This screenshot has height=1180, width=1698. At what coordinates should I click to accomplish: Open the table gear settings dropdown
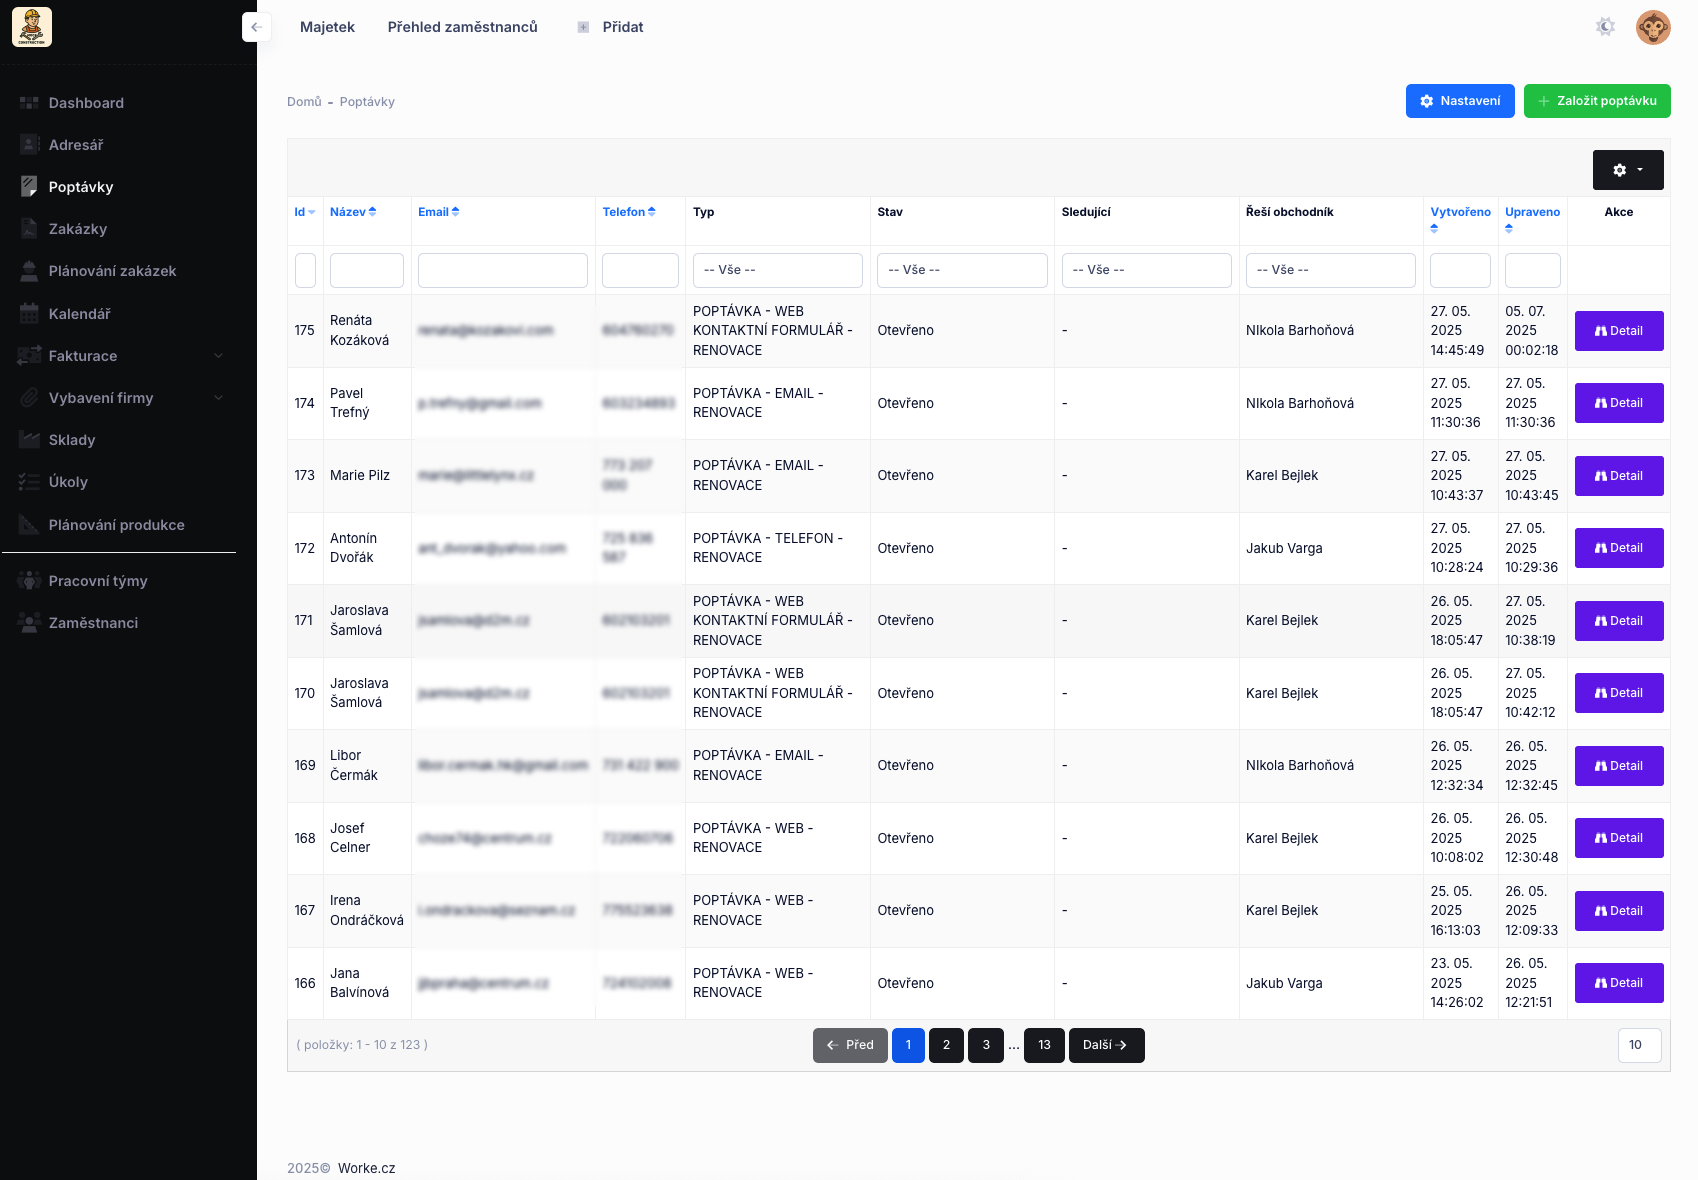(x=1628, y=170)
